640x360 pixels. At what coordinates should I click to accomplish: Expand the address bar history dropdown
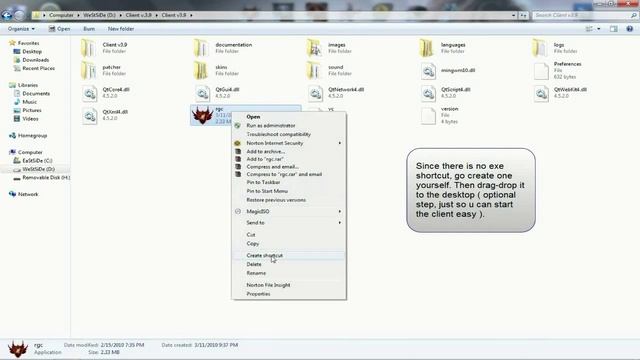click(513, 15)
